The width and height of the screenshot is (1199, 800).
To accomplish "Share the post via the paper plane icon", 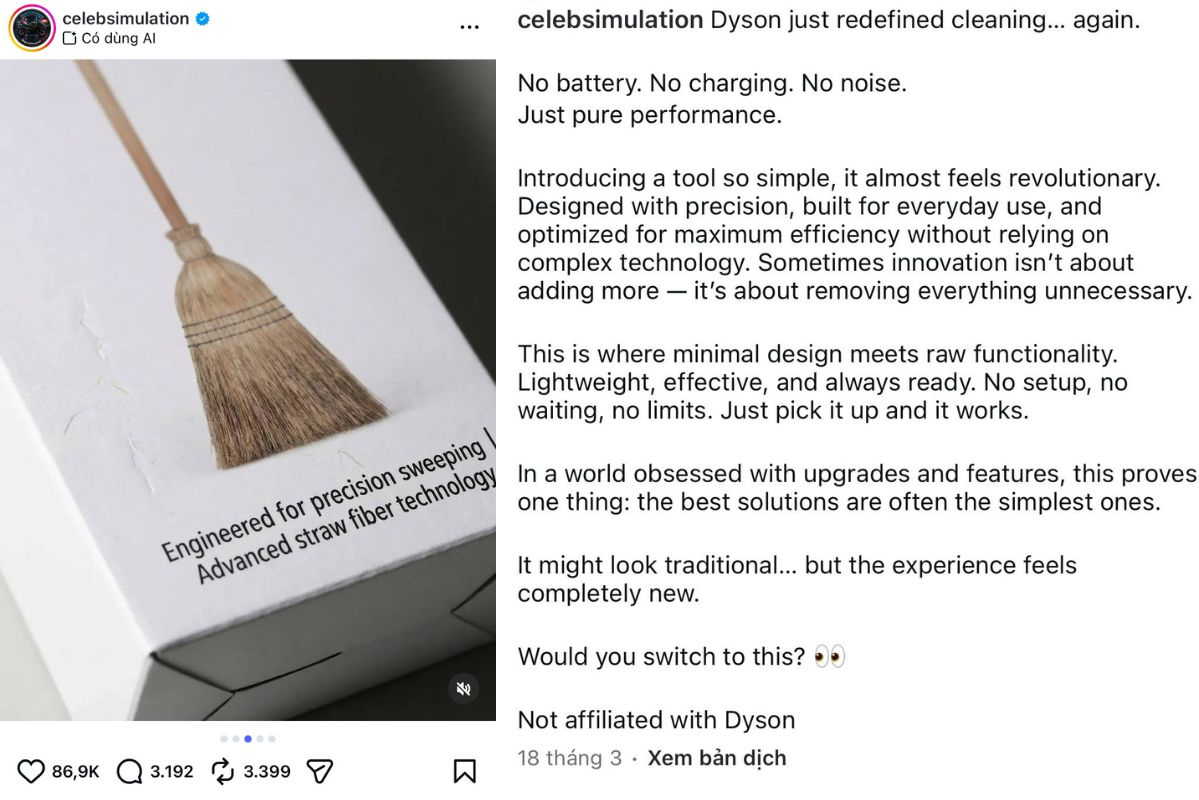I will point(319,770).
